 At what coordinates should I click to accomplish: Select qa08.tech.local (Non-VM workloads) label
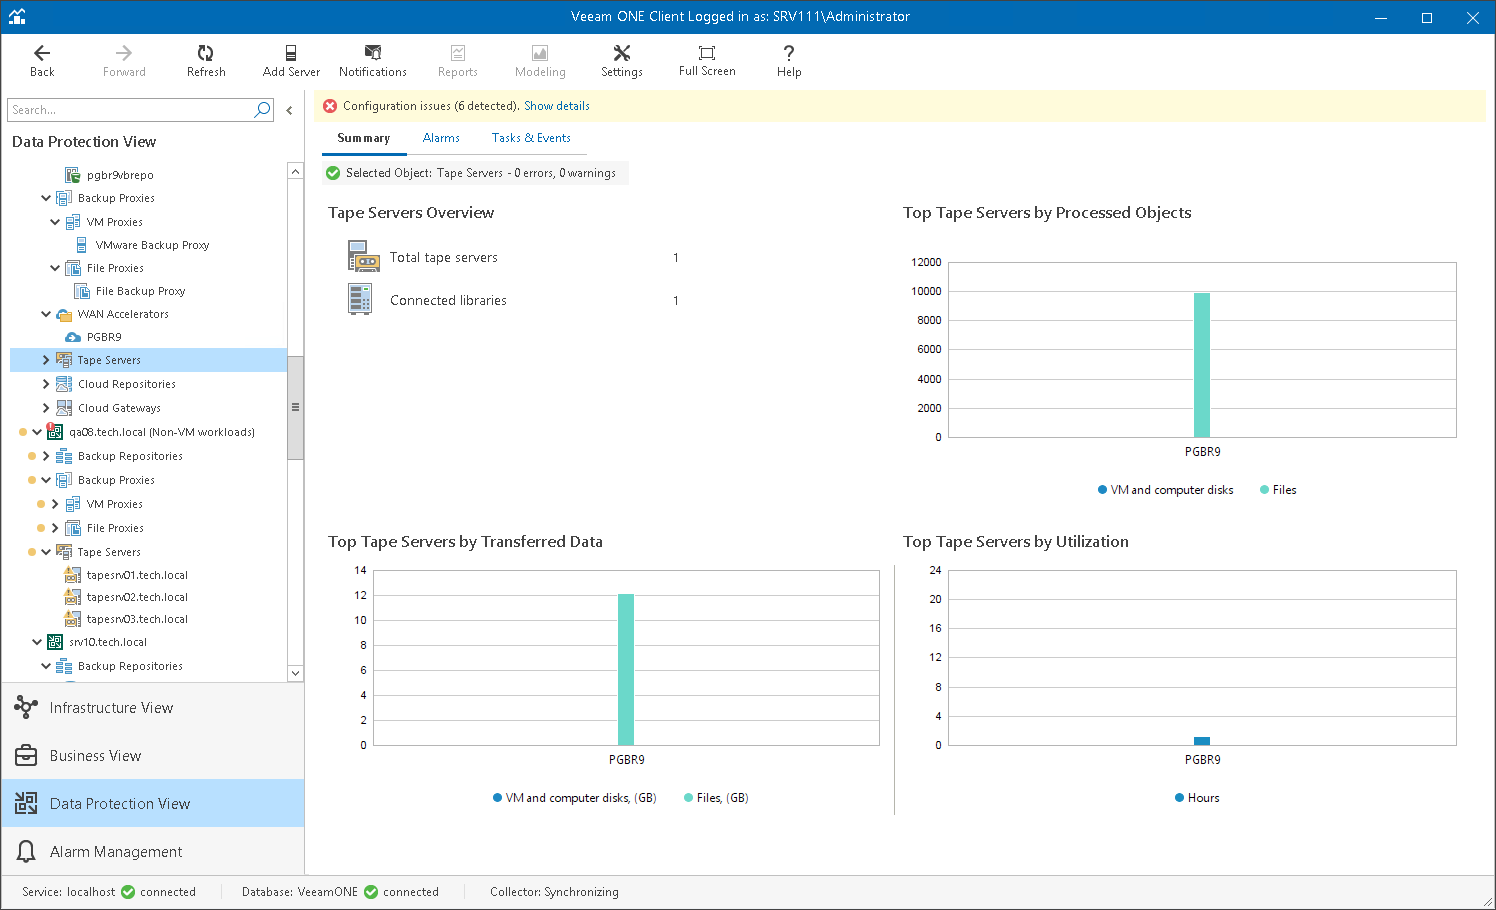[162, 432]
